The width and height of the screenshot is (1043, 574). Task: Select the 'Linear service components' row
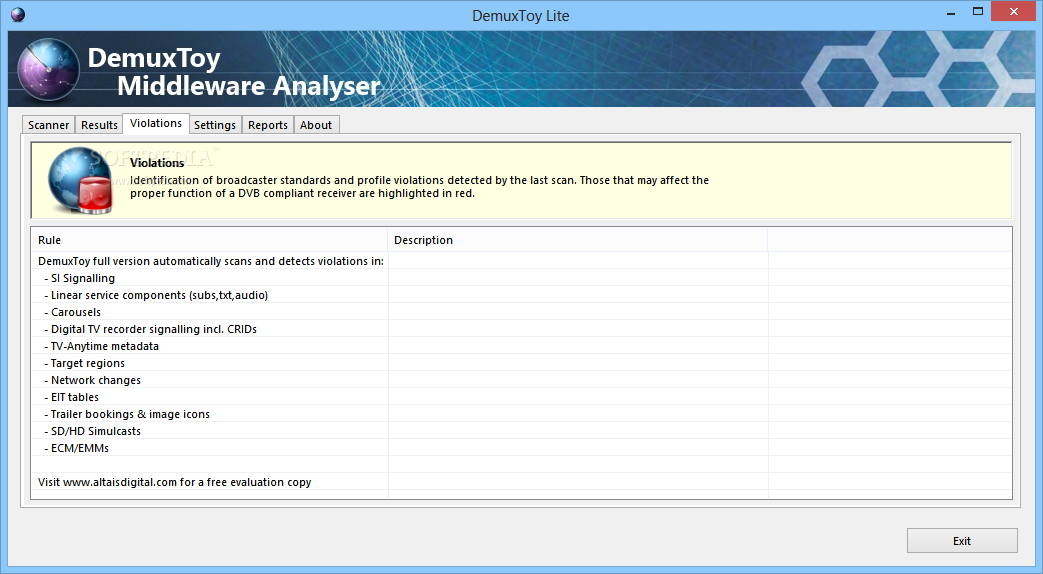[522, 295]
